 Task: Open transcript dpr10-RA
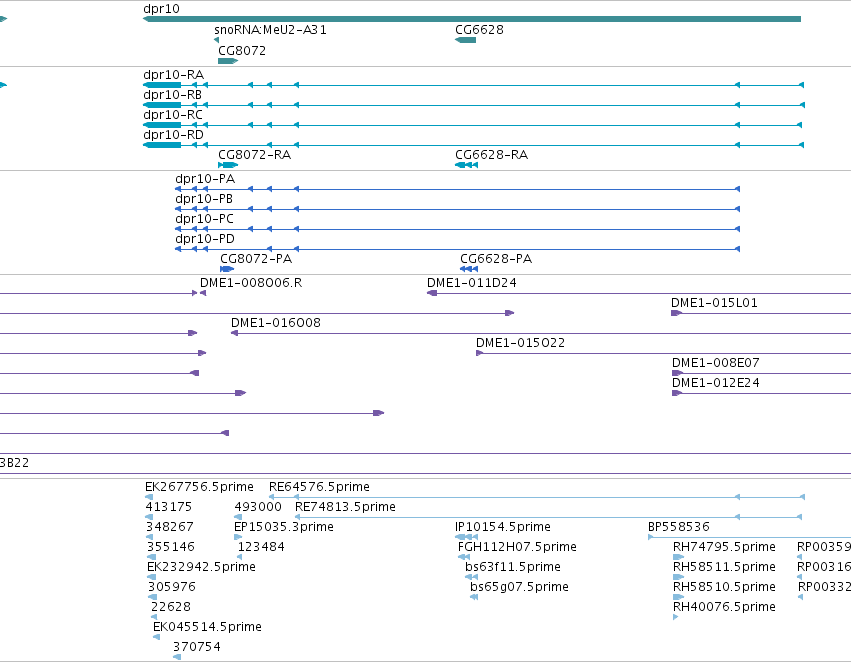473,85
